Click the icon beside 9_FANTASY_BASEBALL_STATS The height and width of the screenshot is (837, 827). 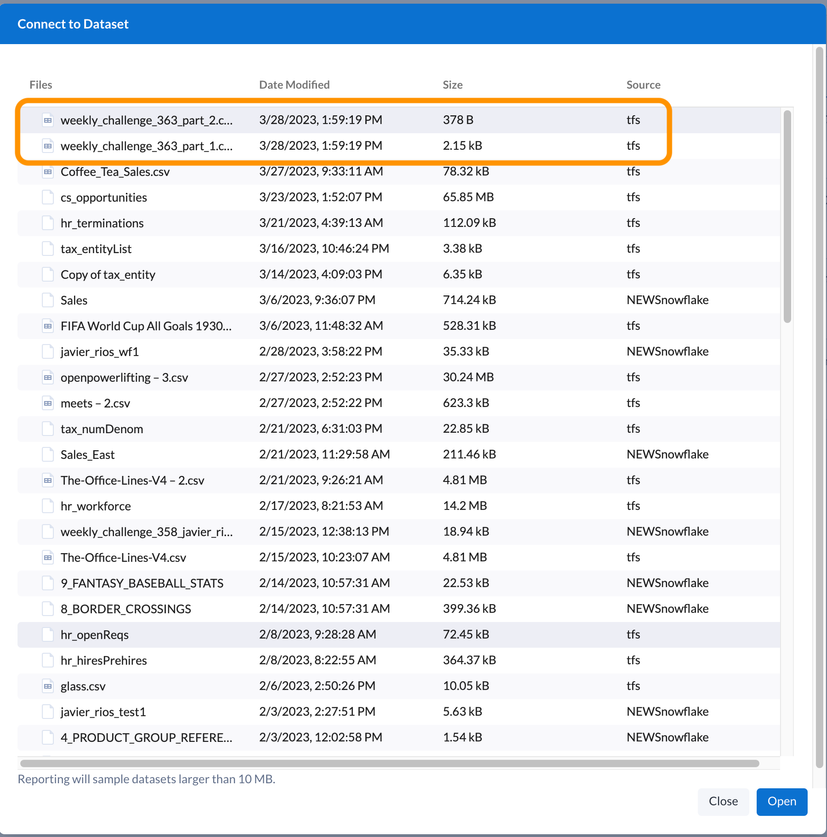pyautogui.click(x=48, y=583)
